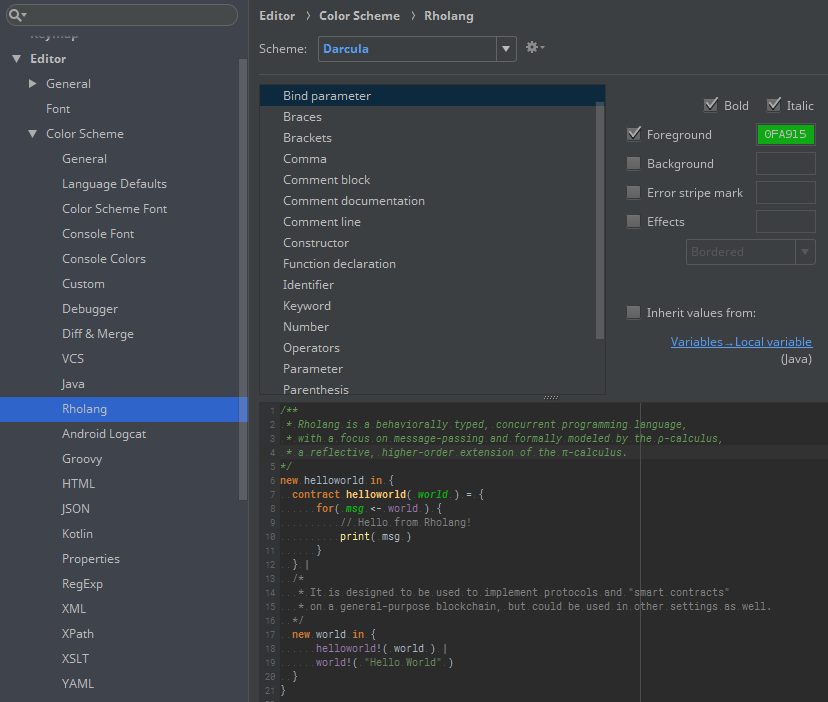The width and height of the screenshot is (828, 702).
Task: Select Comment line attribute
Action: tap(428, 222)
